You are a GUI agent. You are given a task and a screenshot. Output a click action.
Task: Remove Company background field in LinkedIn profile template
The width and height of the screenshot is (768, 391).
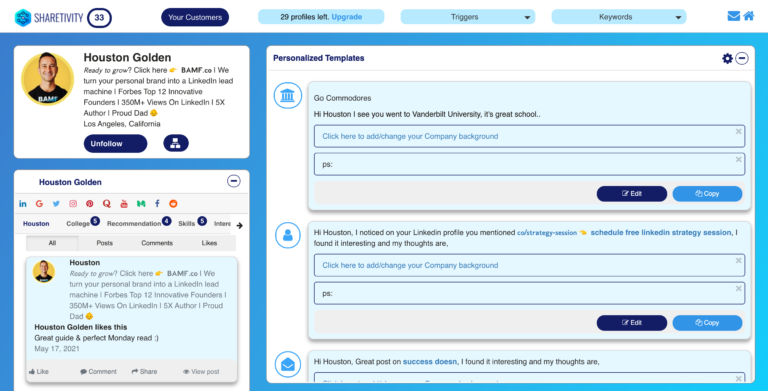tap(738, 260)
